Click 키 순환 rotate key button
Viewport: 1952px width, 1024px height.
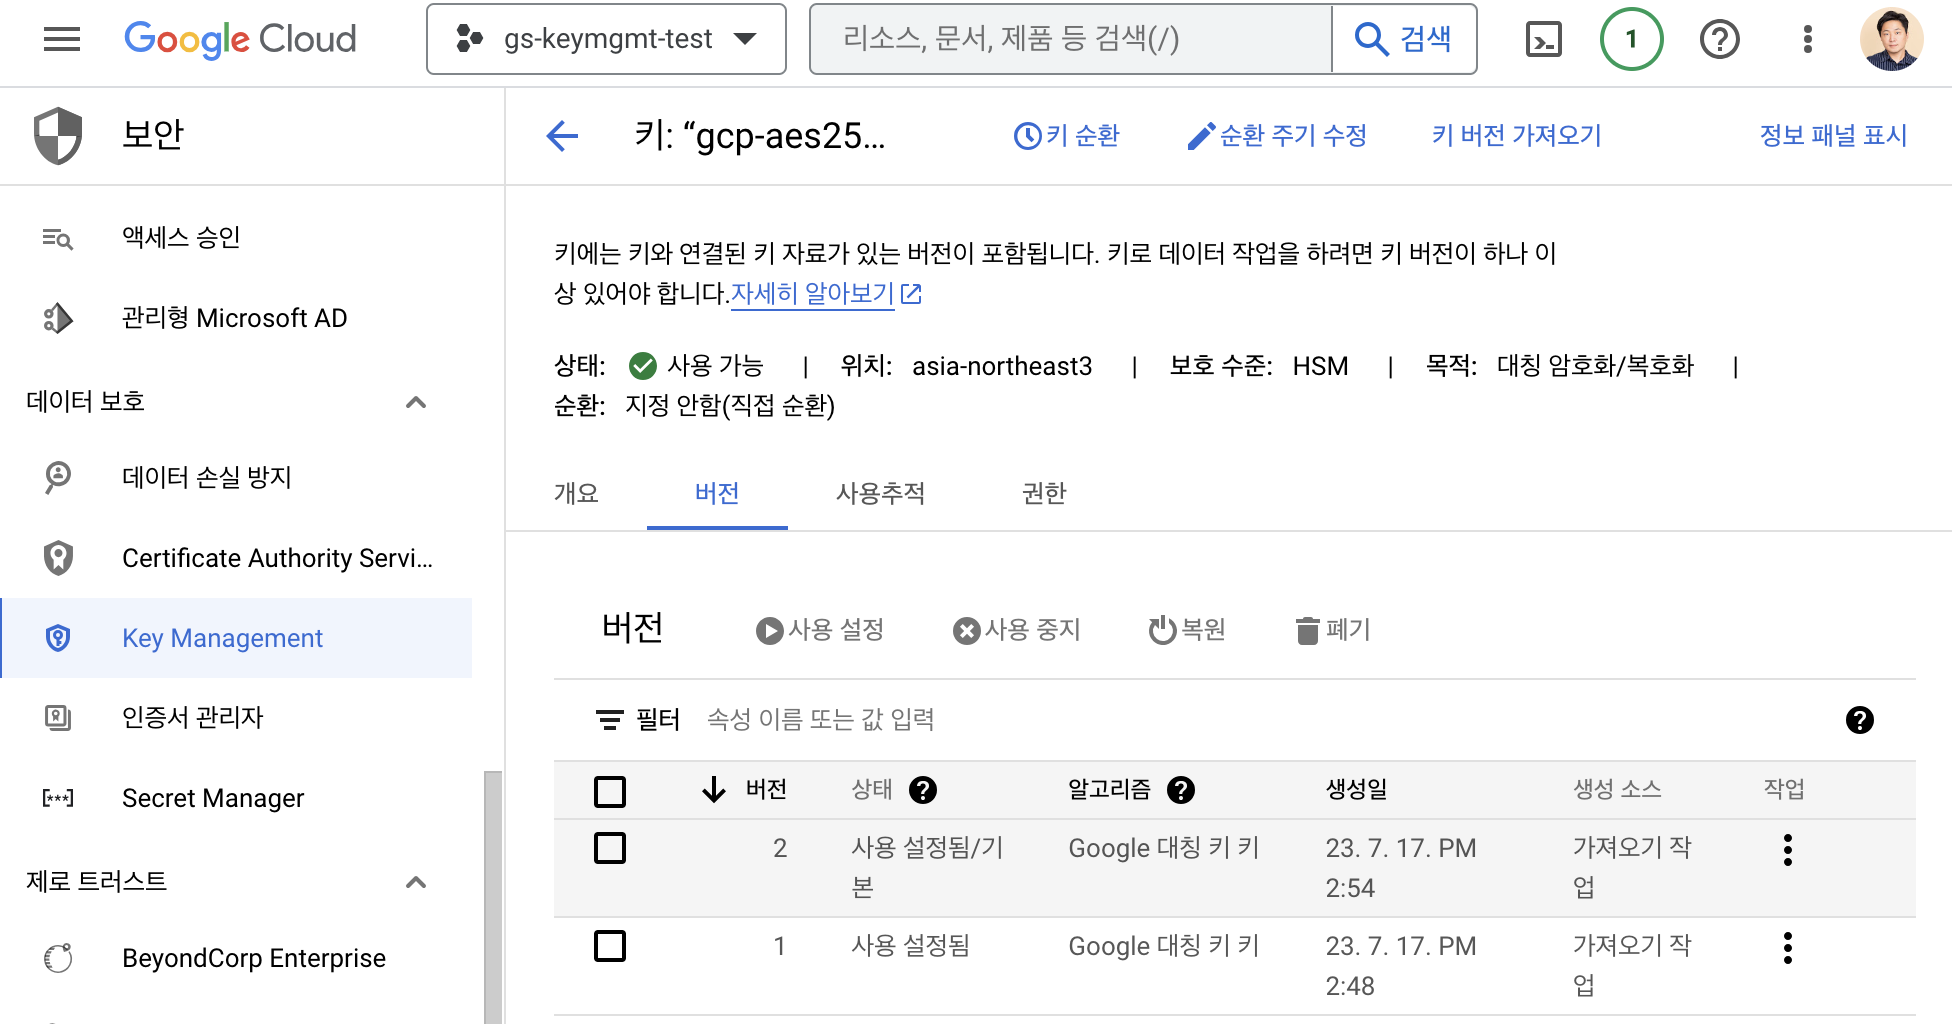click(1066, 136)
